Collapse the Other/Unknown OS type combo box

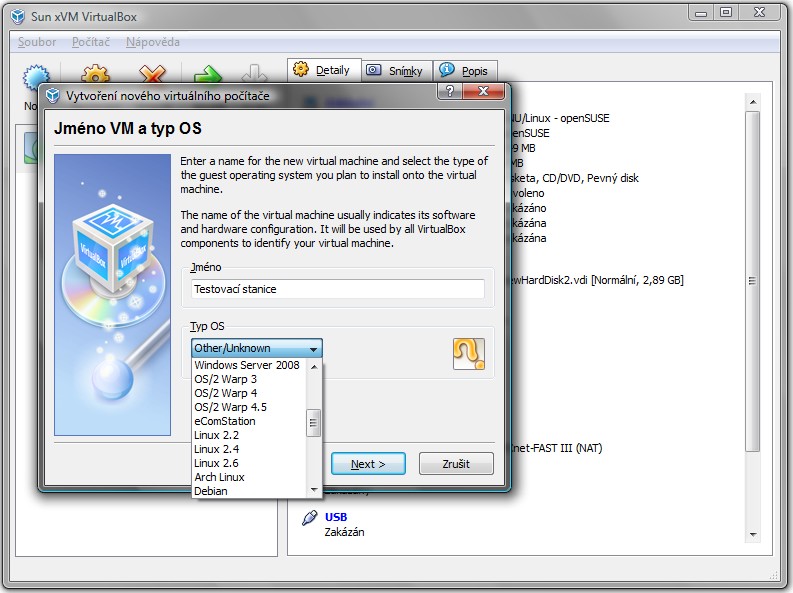point(257,348)
